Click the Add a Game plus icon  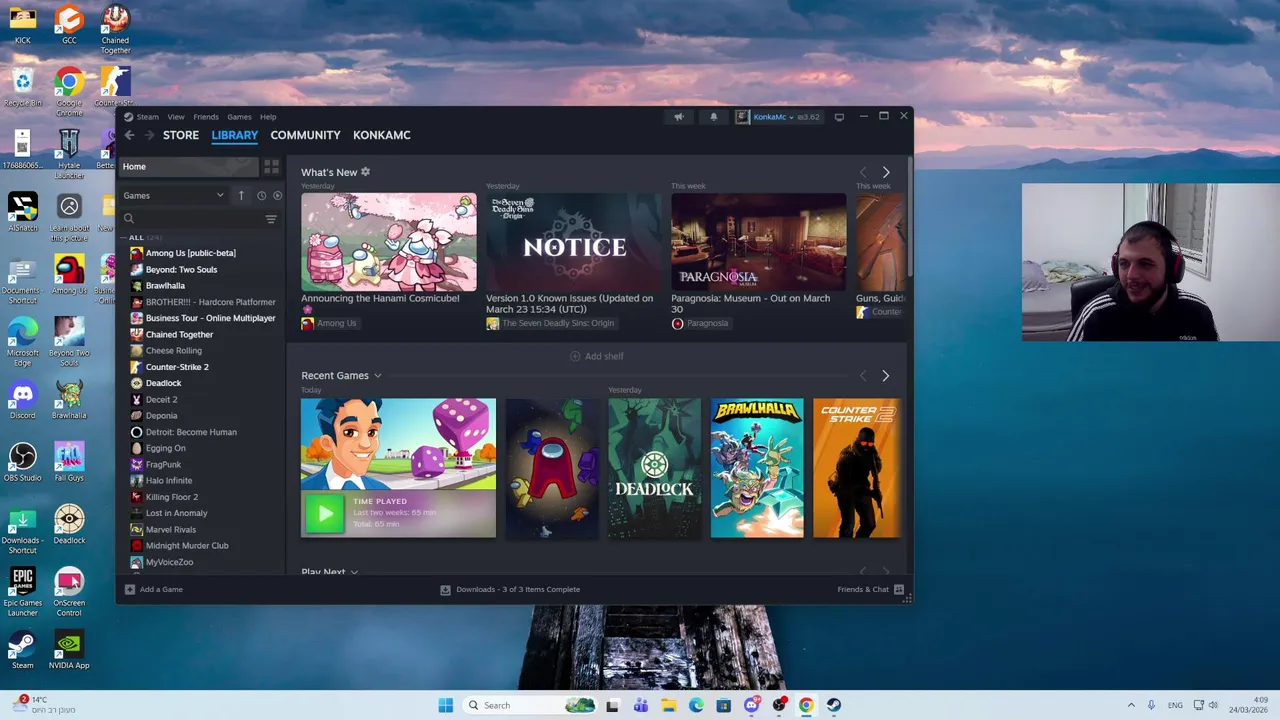pos(130,590)
